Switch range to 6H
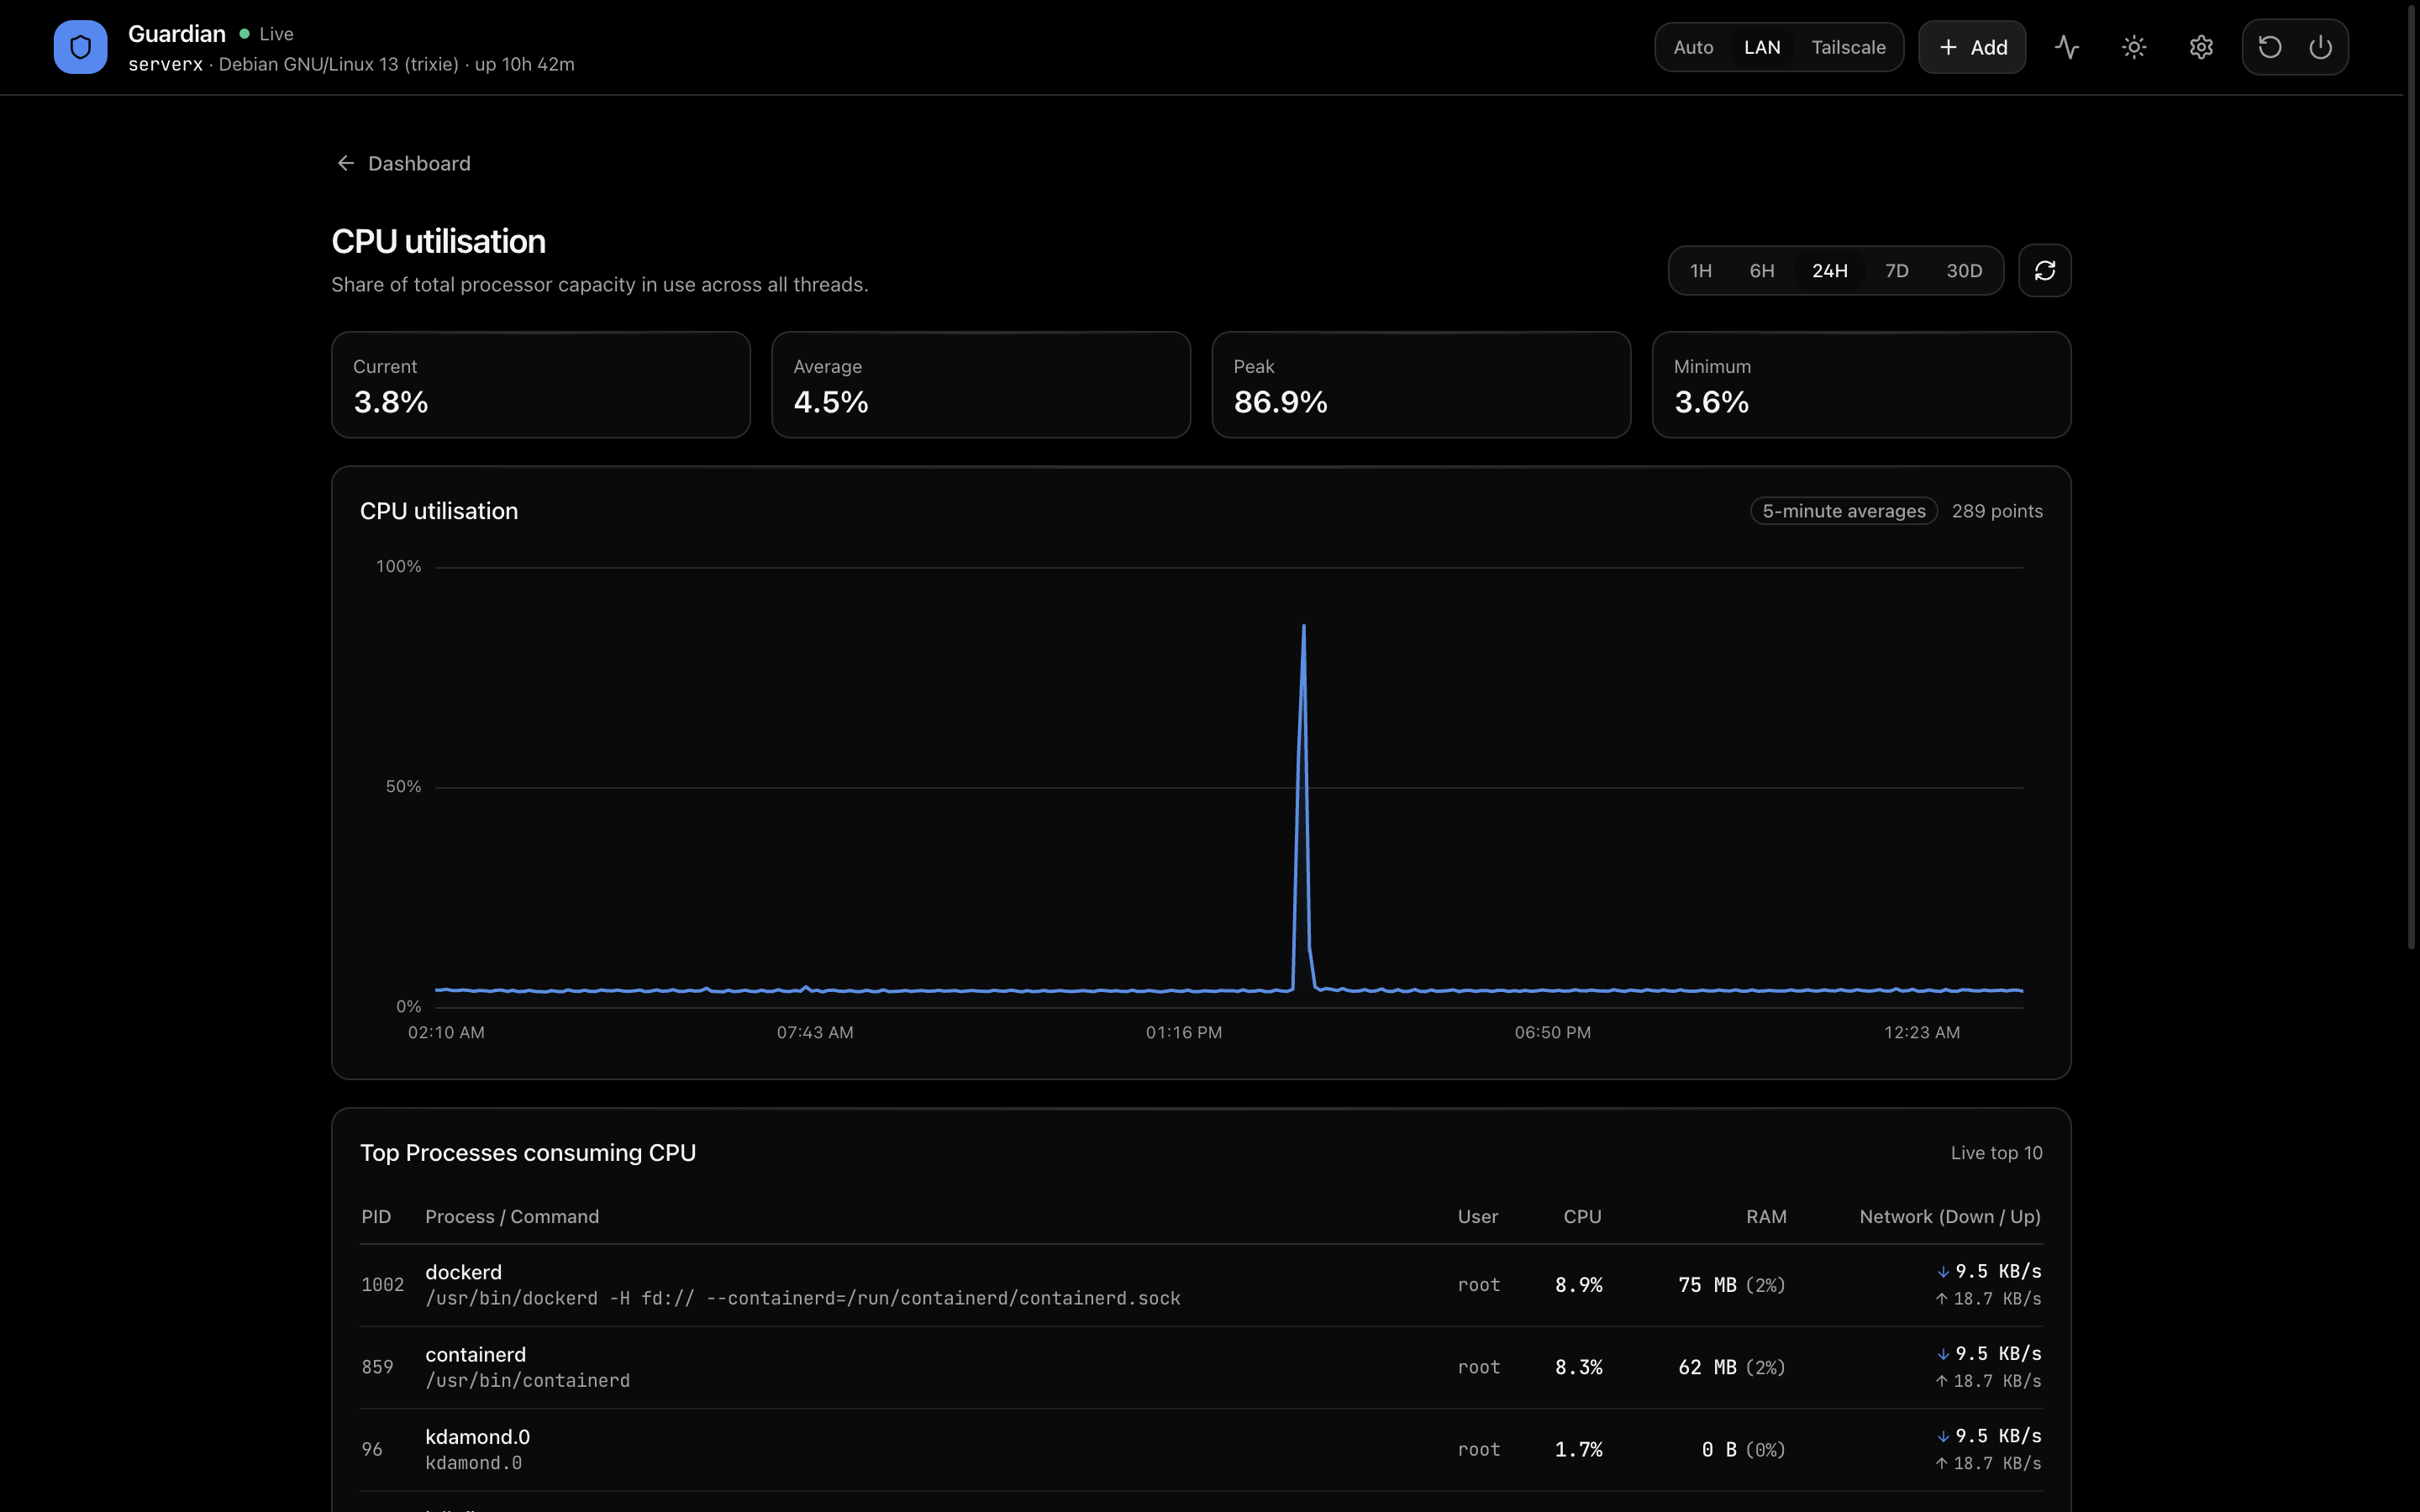The height and width of the screenshot is (1512, 2420). click(x=1762, y=271)
